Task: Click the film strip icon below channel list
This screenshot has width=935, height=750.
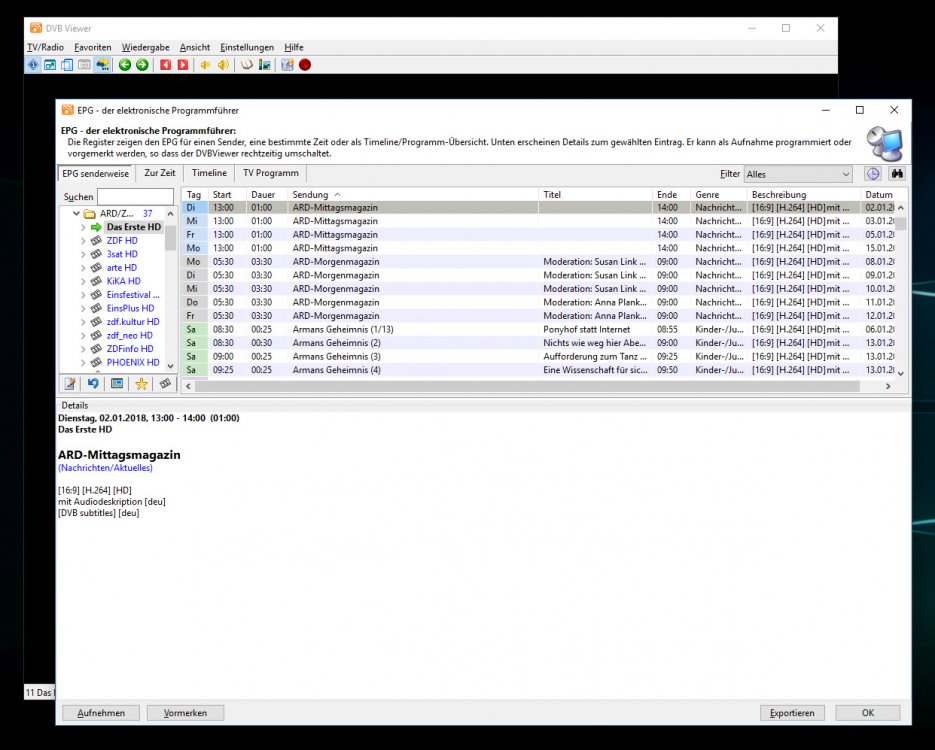Action: coord(165,384)
